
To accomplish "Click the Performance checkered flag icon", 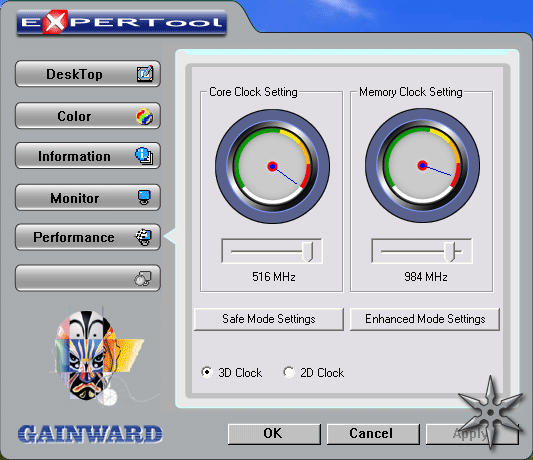I will 144,237.
